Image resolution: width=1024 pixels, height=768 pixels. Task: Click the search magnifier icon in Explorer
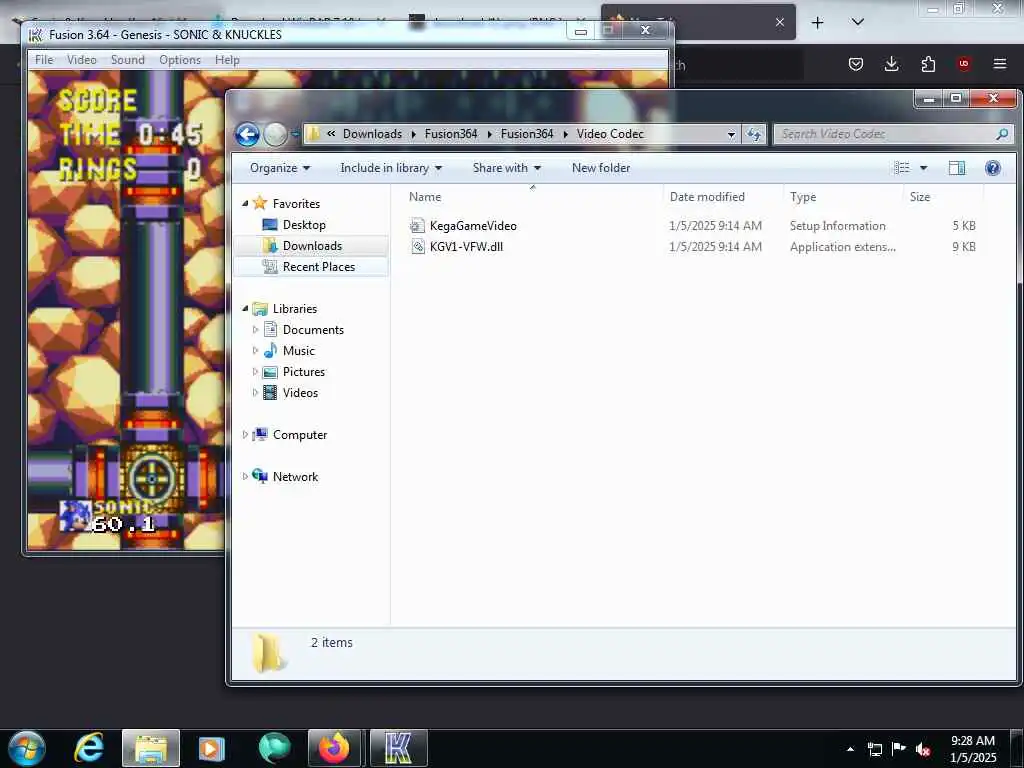click(x=1002, y=134)
